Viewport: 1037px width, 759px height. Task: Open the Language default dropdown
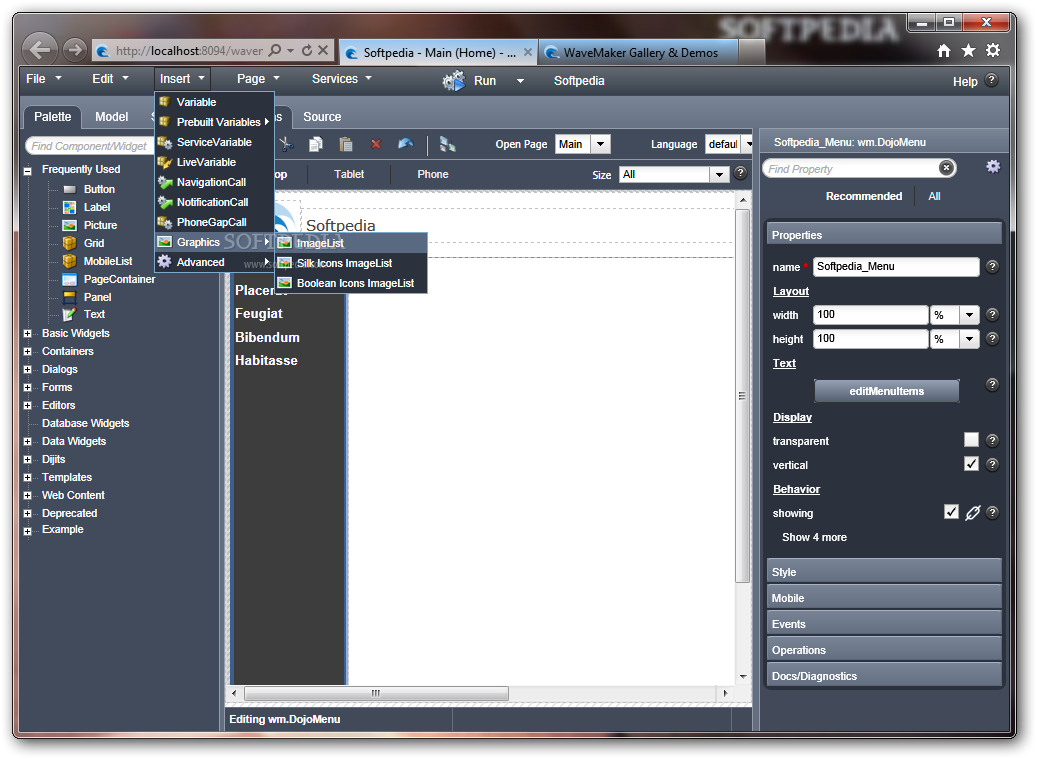(x=748, y=144)
